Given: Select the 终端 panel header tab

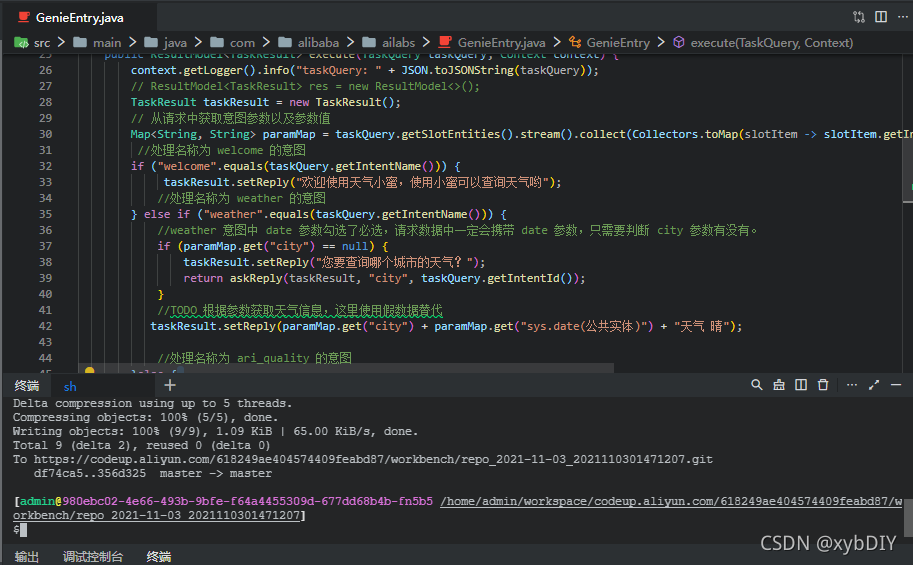Looking at the screenshot, I should (27, 386).
